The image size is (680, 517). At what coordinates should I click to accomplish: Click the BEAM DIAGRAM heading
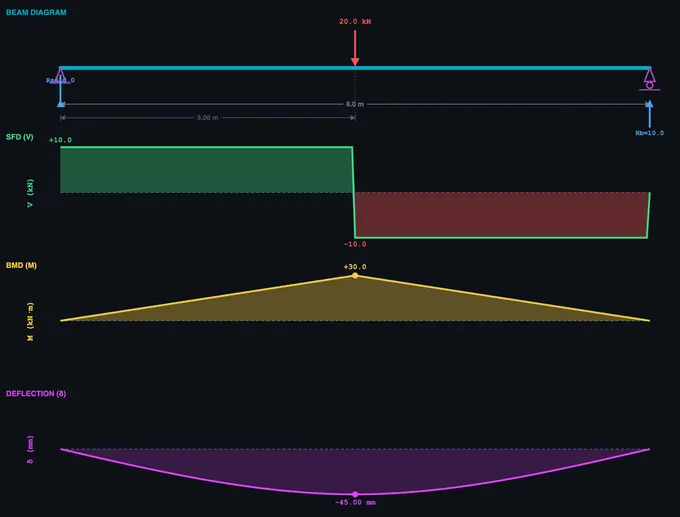(x=36, y=13)
